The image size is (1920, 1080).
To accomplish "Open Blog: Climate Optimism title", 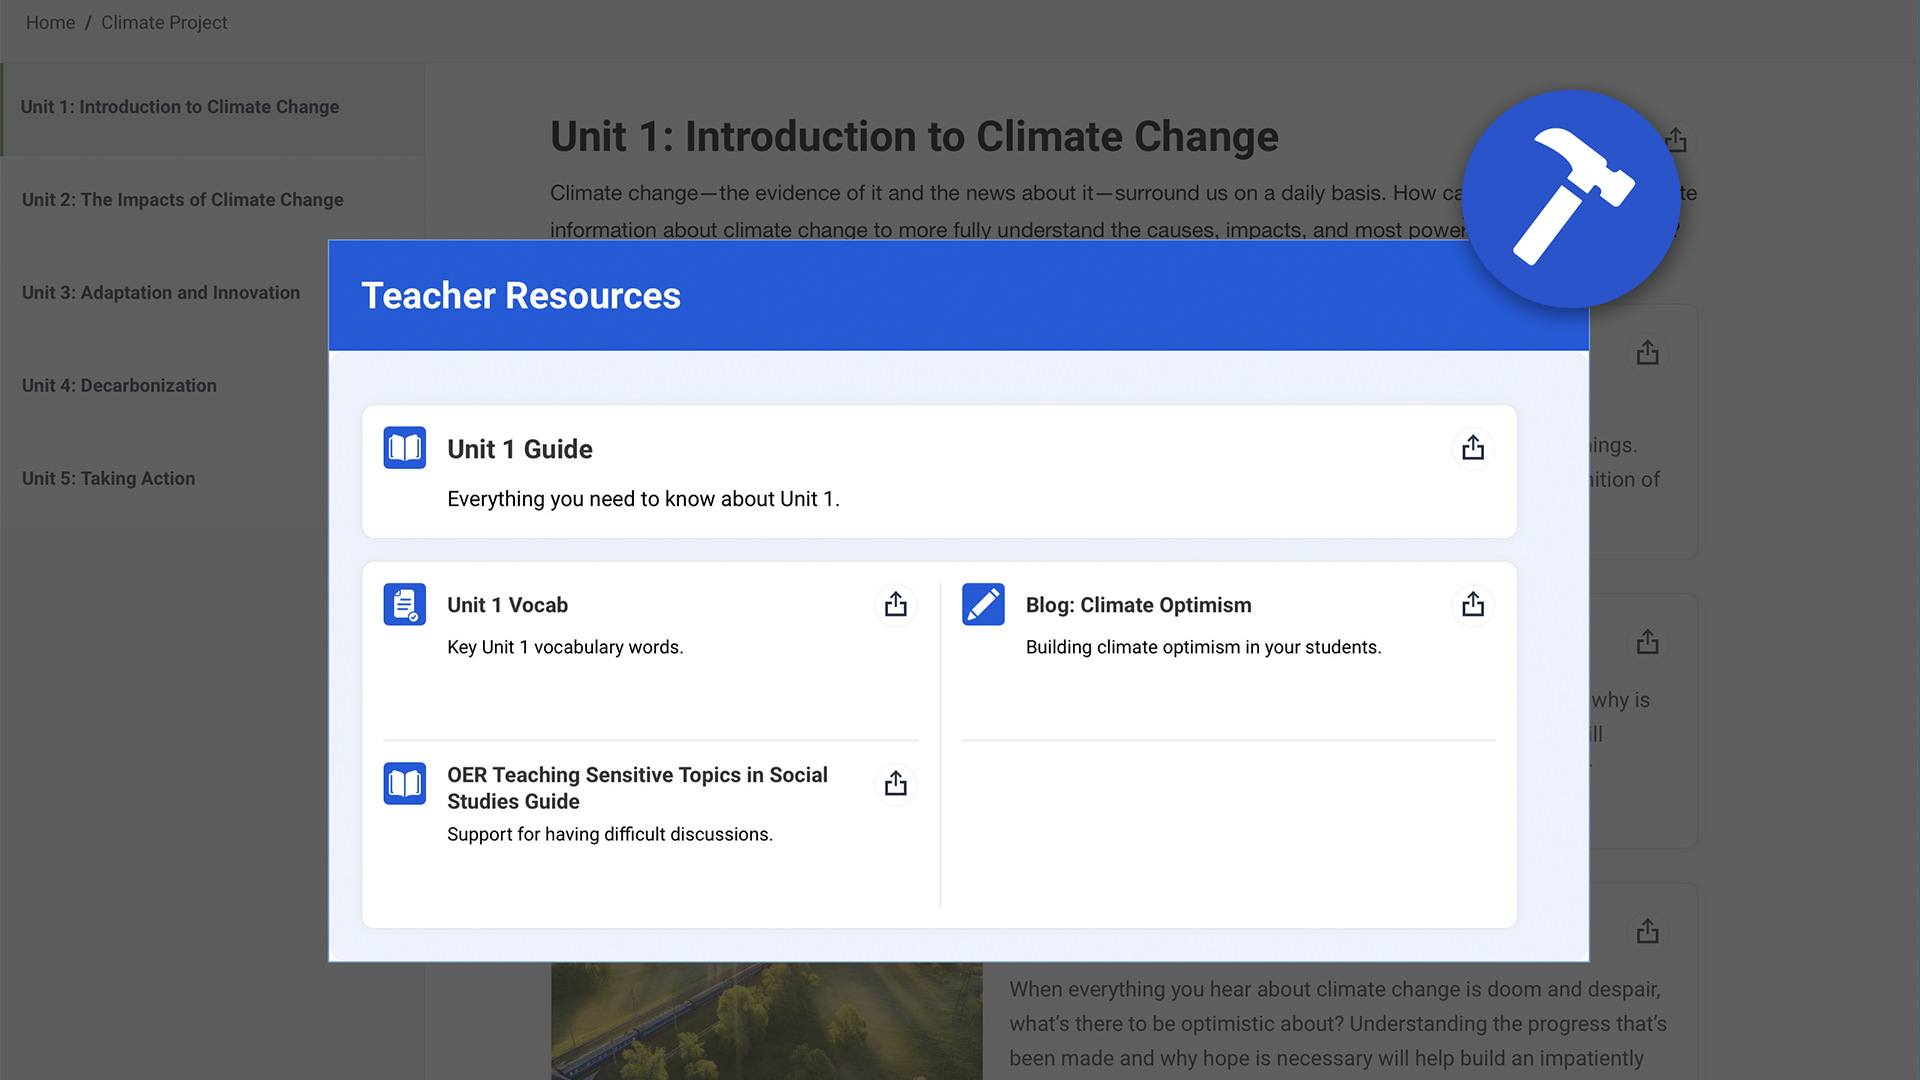I will (x=1138, y=605).
